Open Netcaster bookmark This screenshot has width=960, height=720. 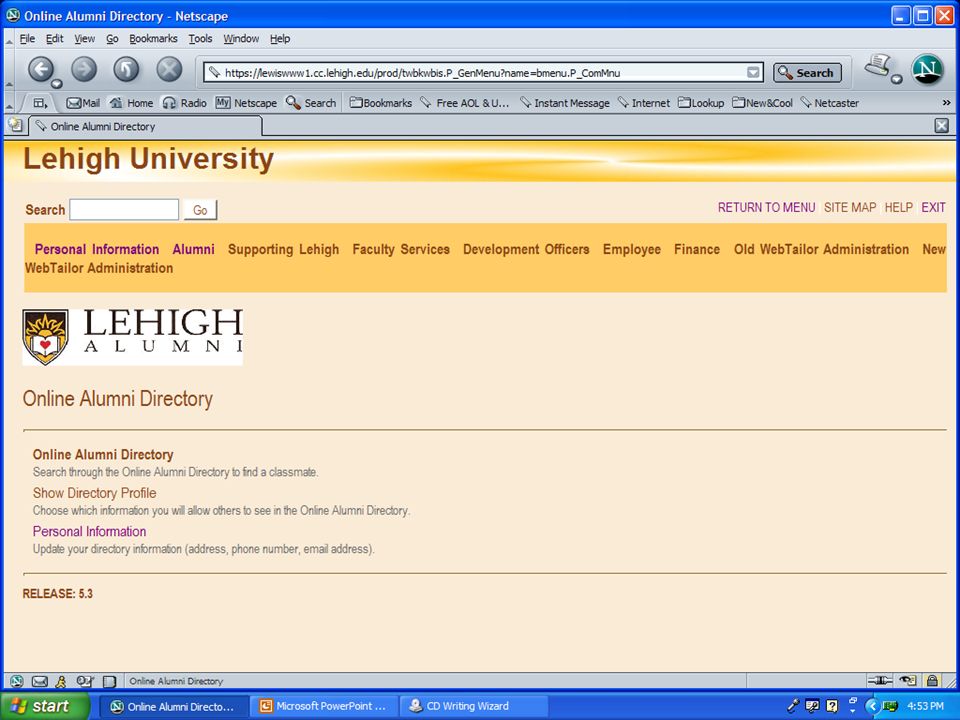click(830, 103)
